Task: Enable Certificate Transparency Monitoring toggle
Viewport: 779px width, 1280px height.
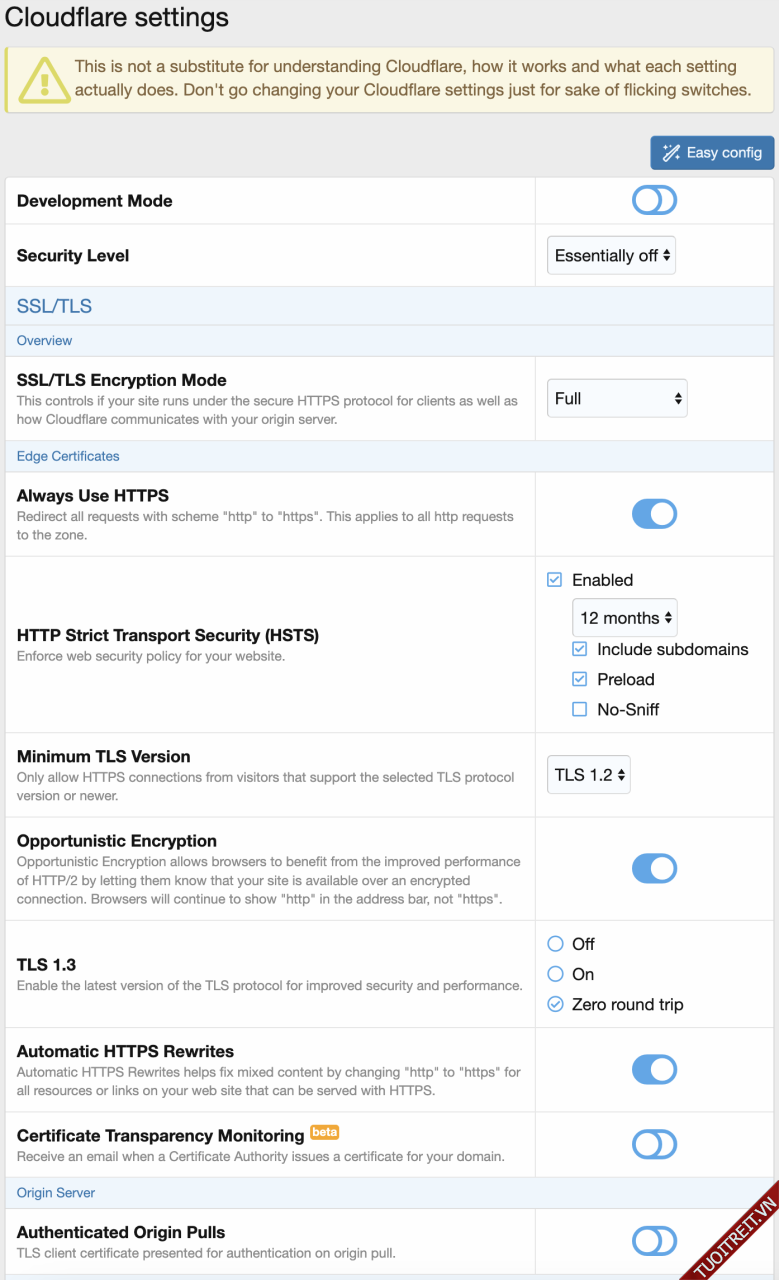Action: pyautogui.click(x=654, y=1144)
